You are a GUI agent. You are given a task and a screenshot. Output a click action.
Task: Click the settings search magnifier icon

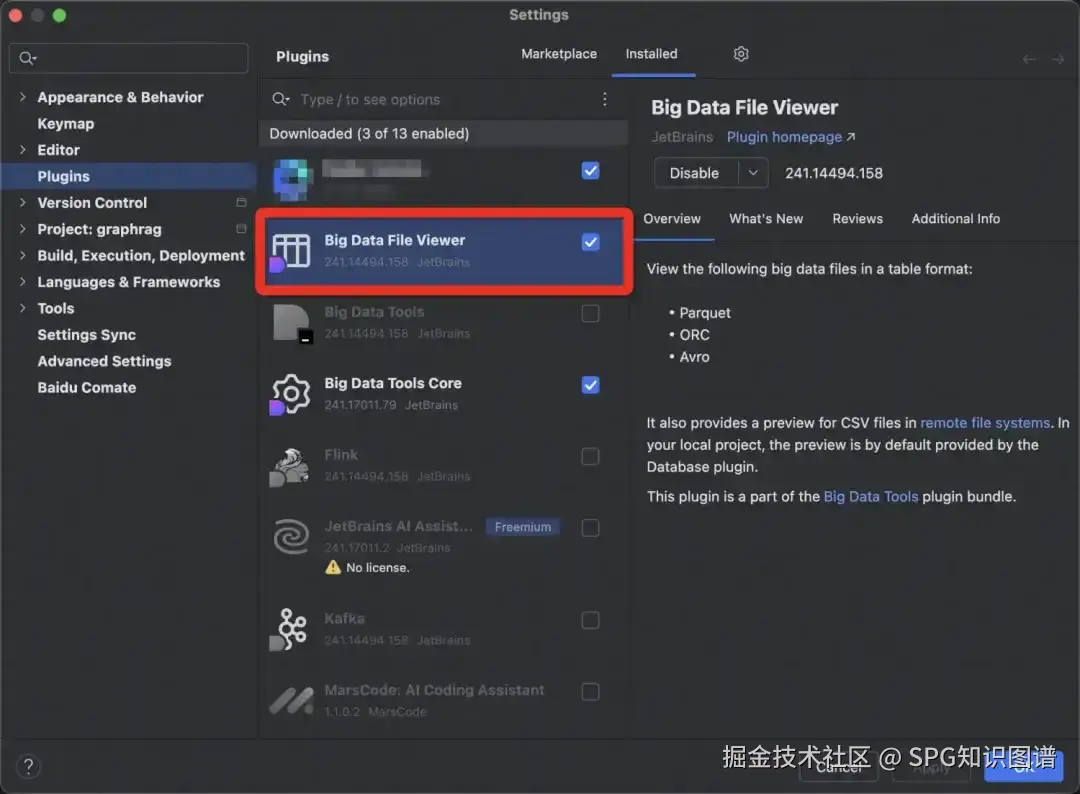click(x=27, y=58)
